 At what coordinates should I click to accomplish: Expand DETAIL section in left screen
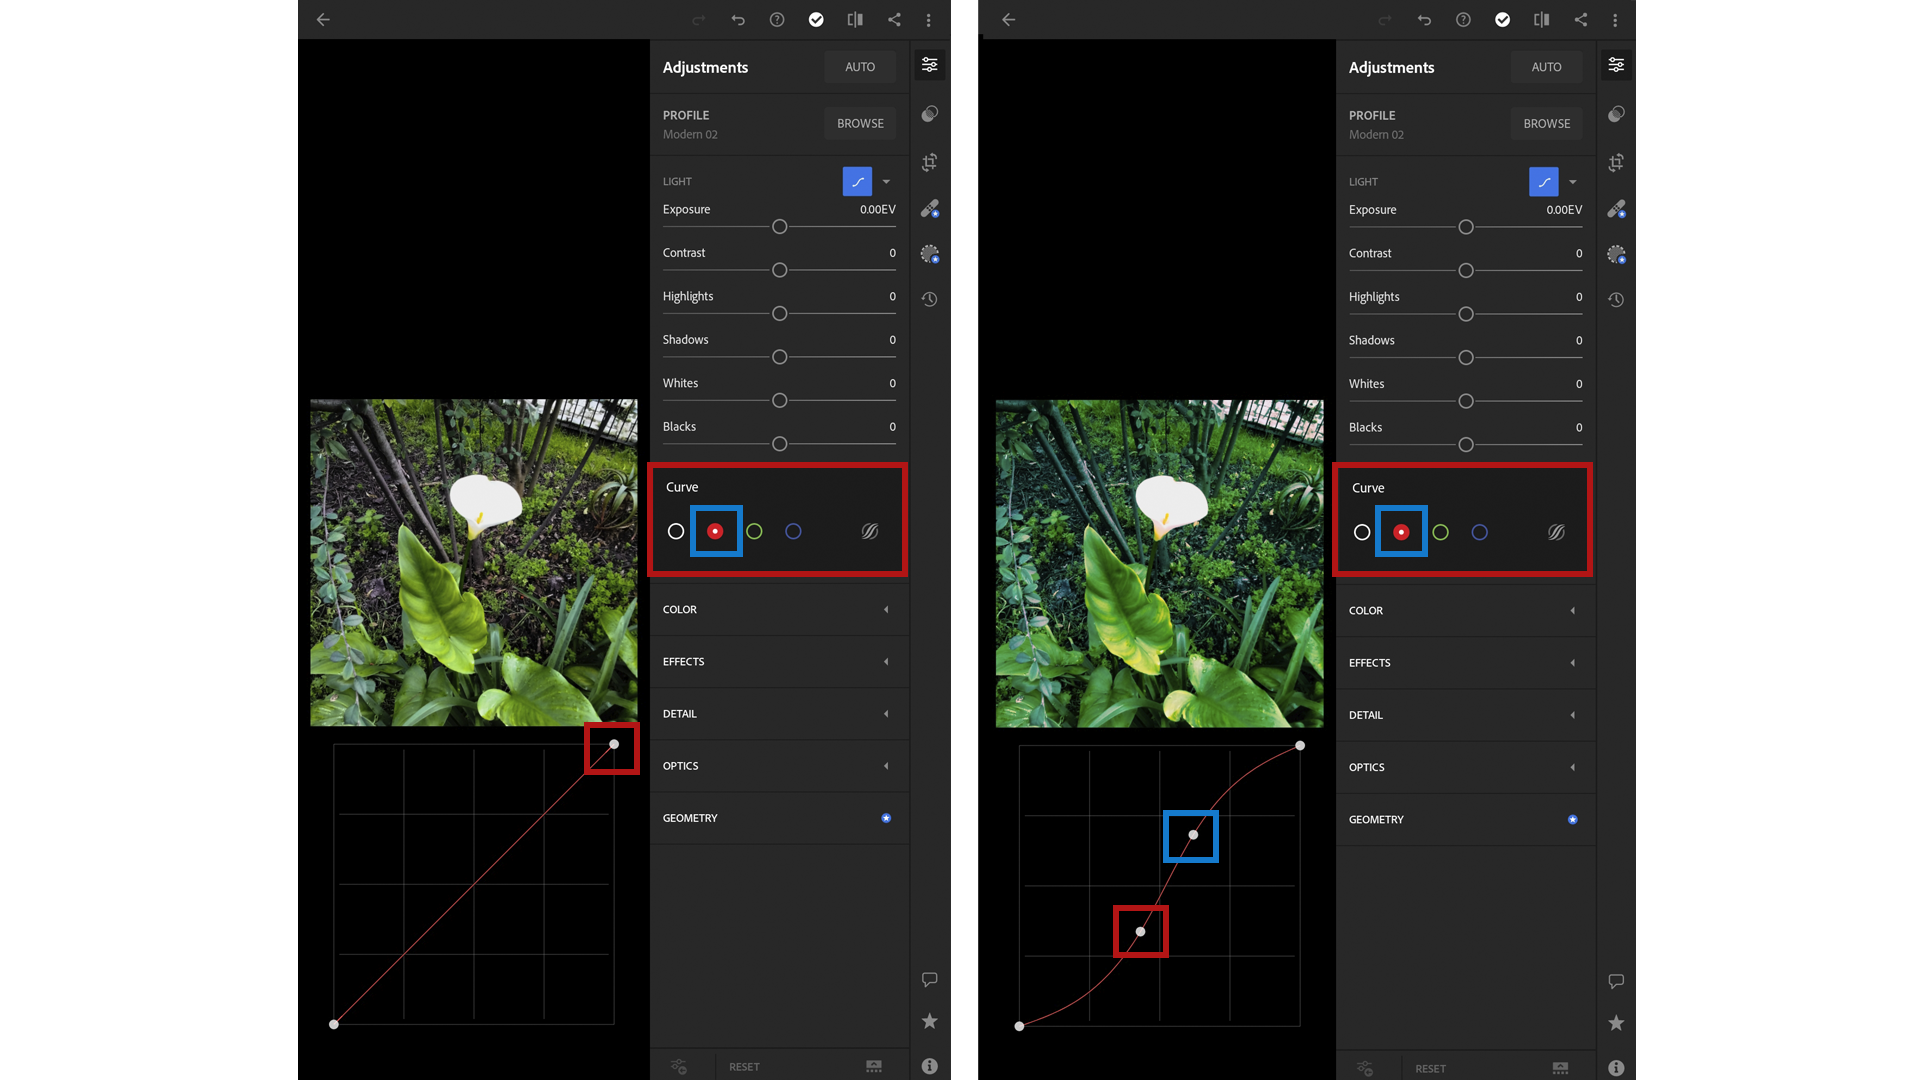(779, 714)
